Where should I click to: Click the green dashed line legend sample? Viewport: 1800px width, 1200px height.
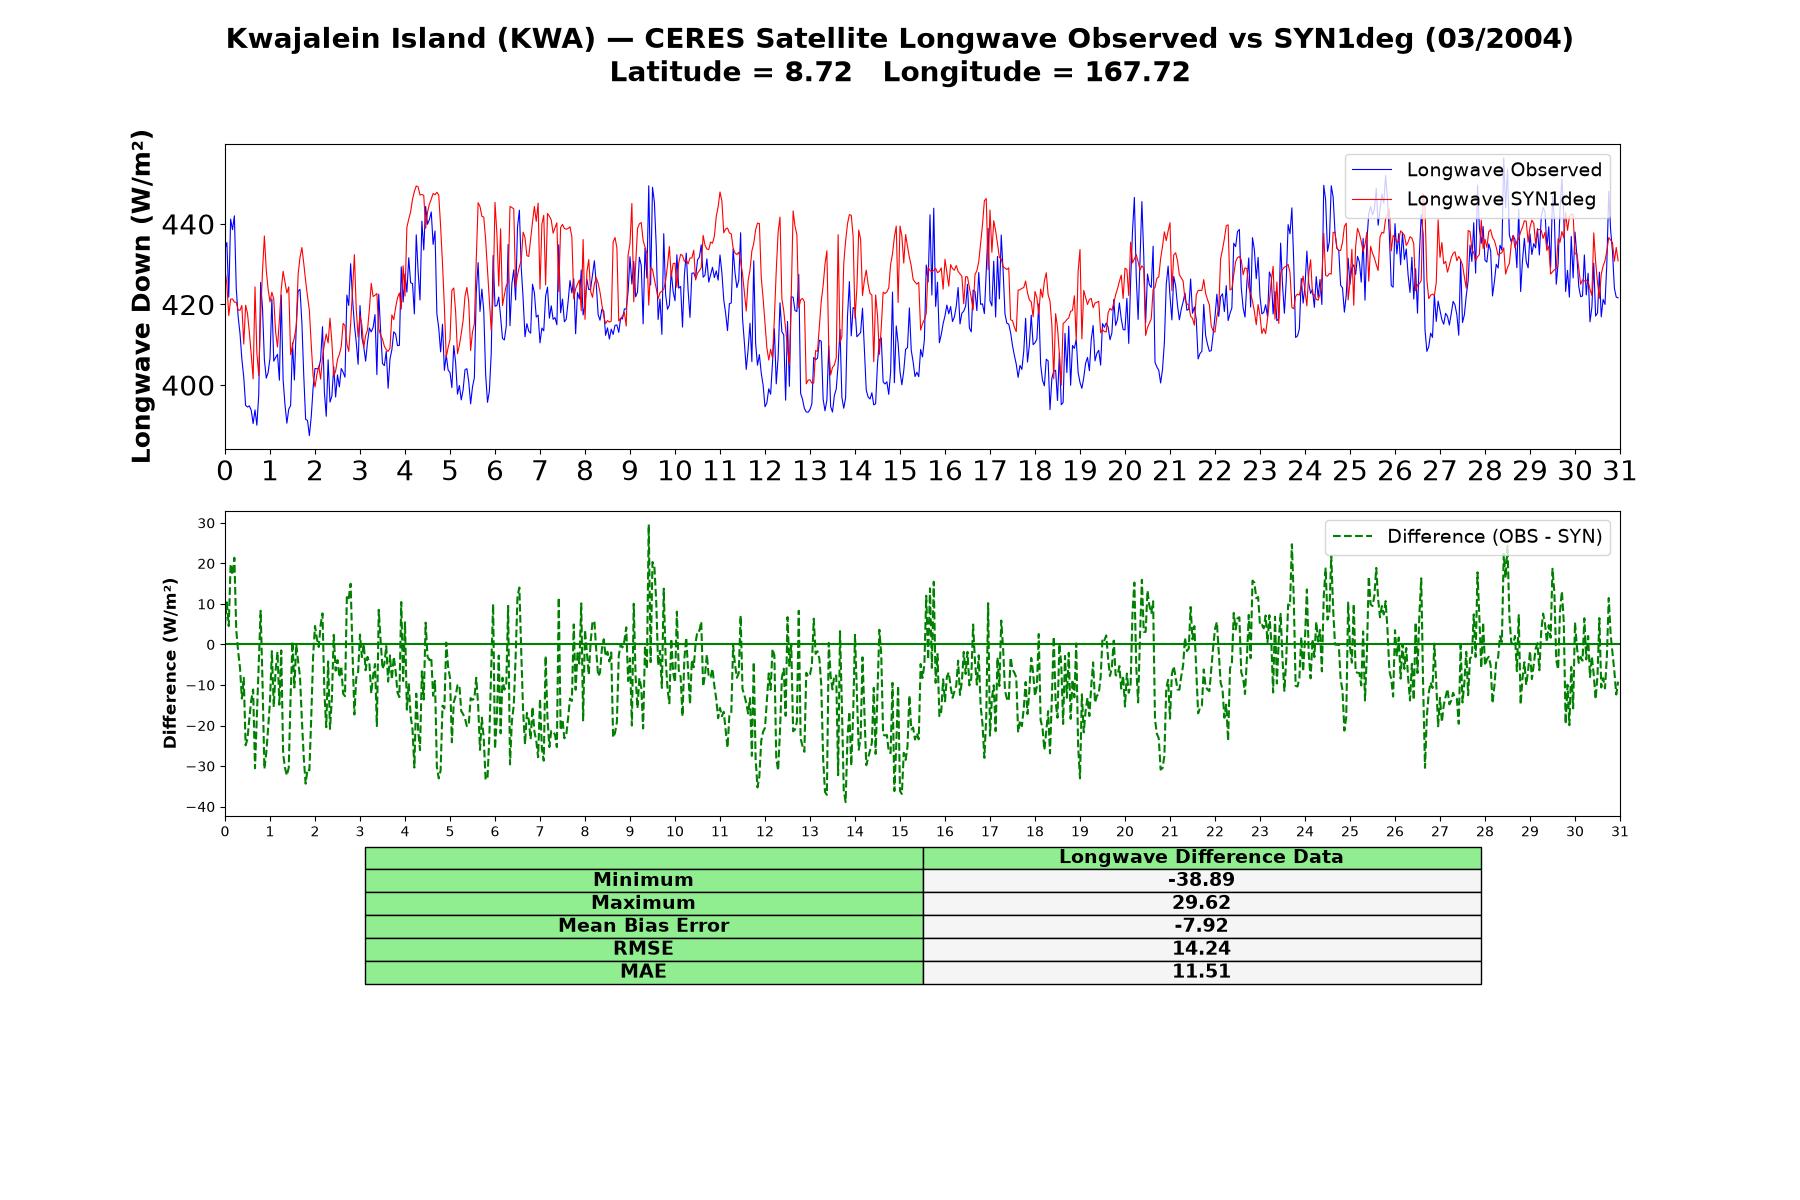pos(1353,537)
